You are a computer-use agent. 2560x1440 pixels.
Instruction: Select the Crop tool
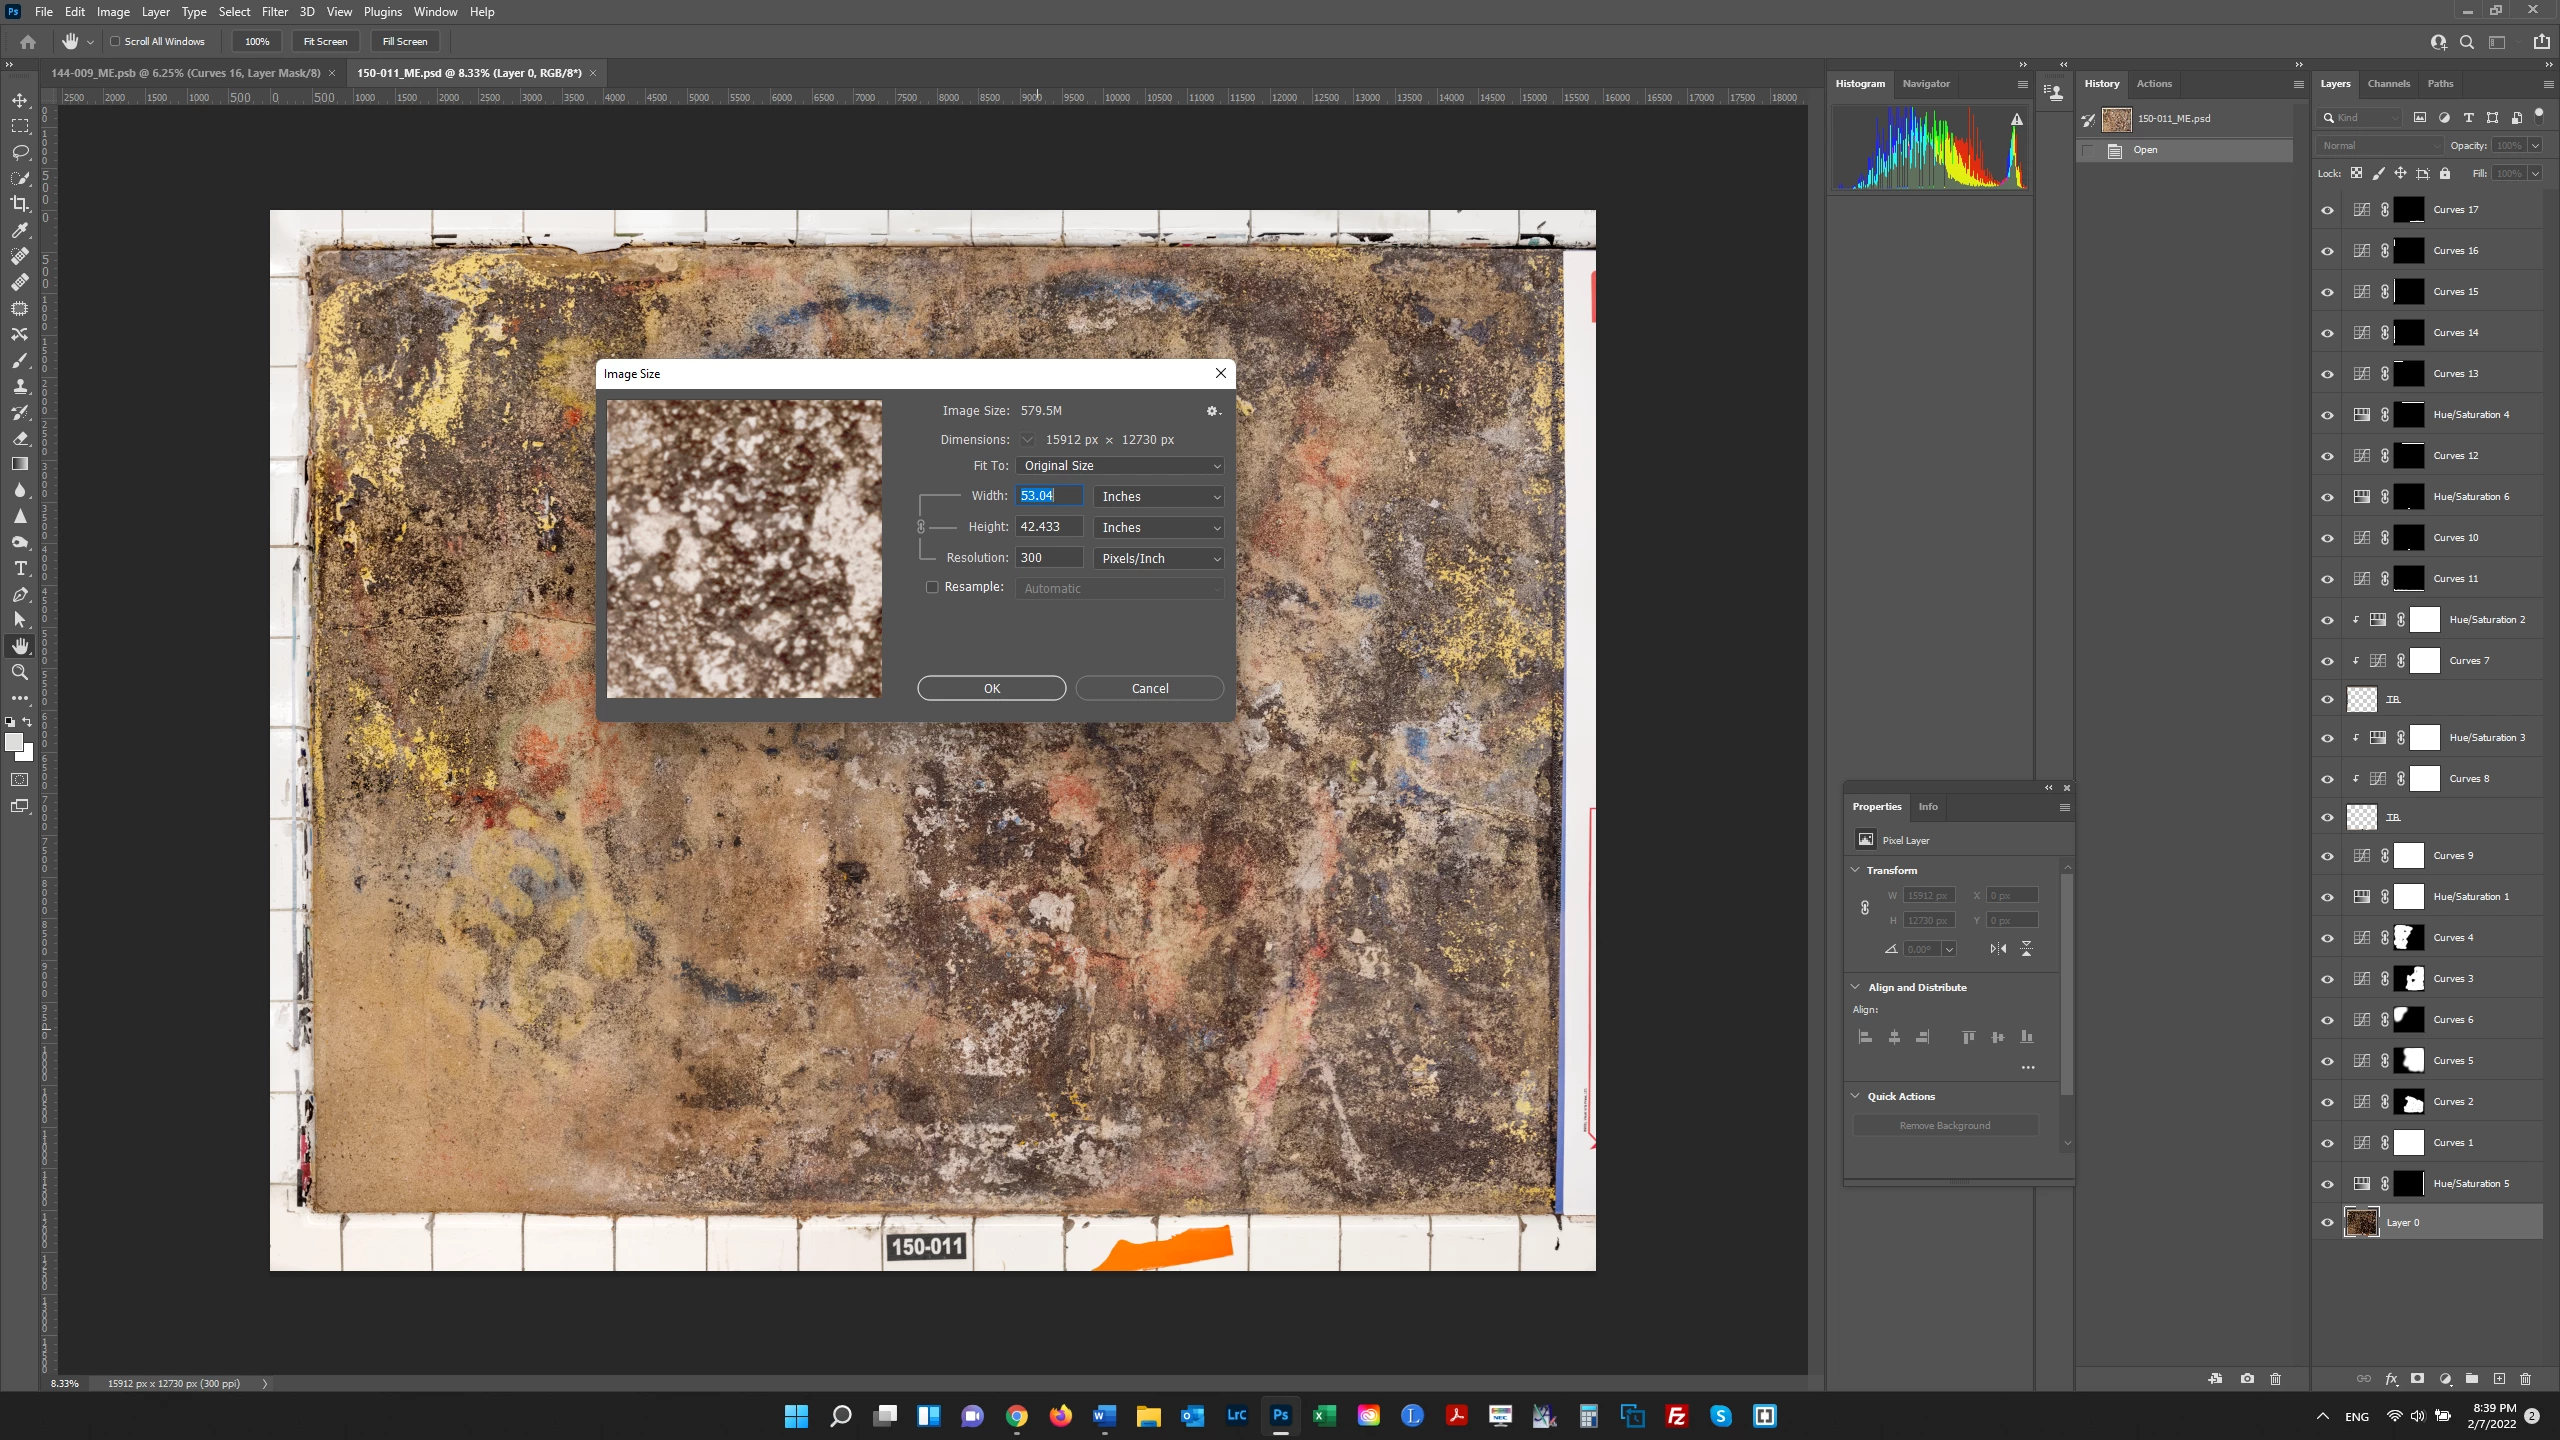[19, 204]
